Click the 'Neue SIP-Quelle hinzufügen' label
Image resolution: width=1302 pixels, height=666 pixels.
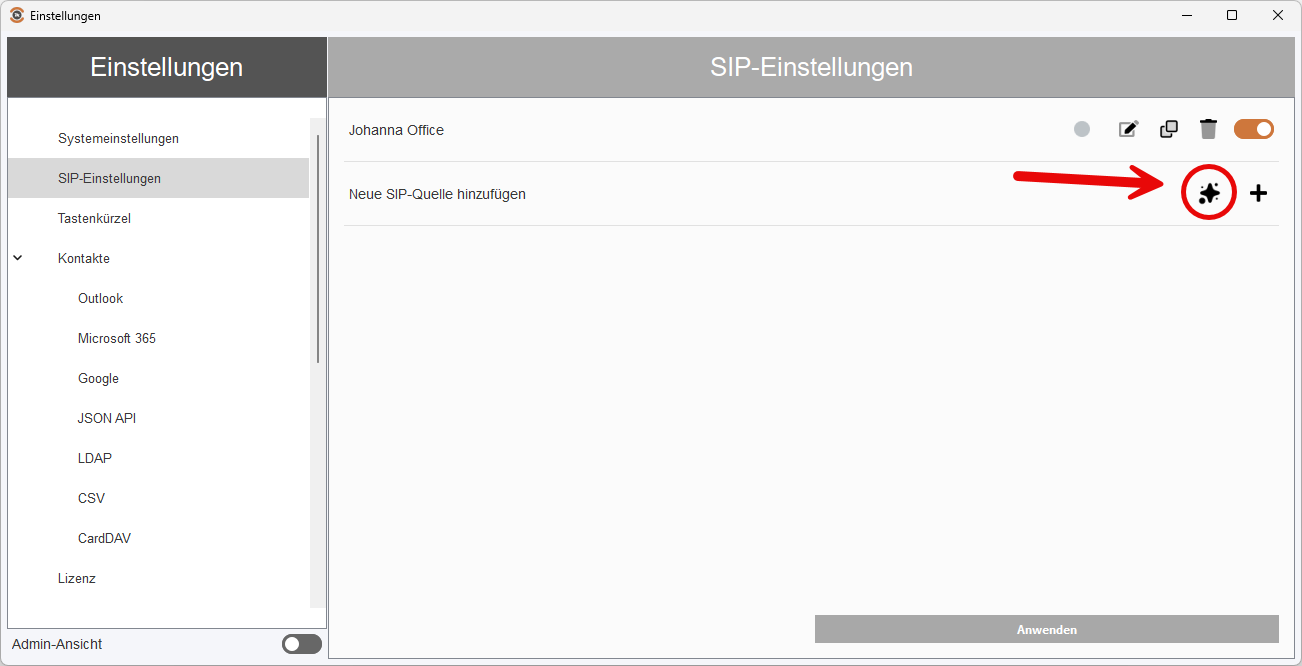coord(437,194)
